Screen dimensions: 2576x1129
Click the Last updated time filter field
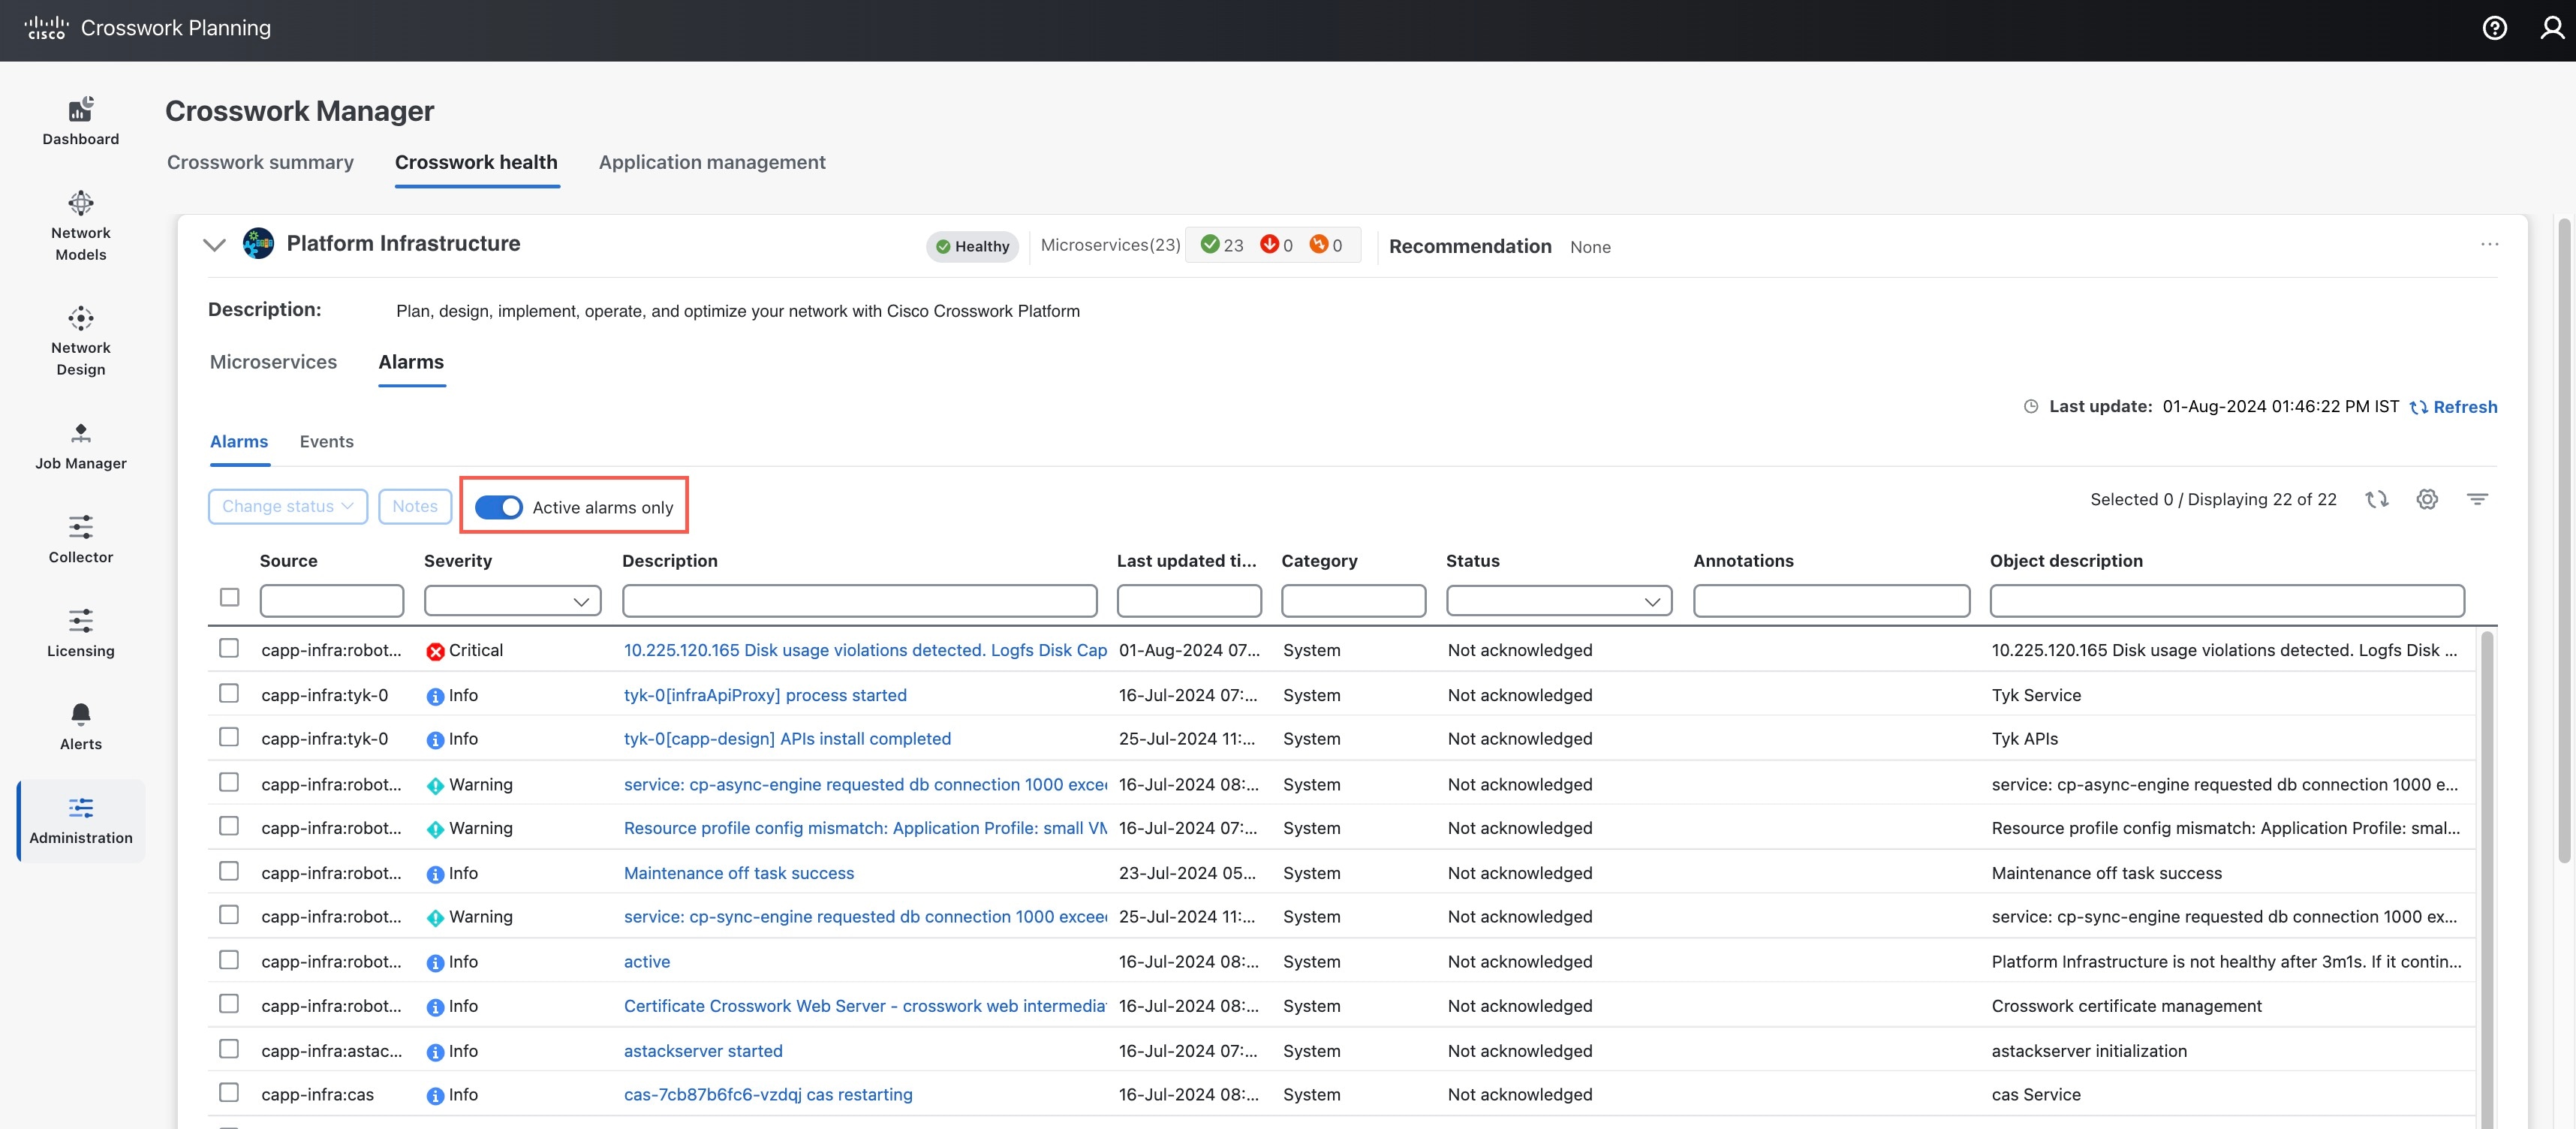(x=1189, y=601)
